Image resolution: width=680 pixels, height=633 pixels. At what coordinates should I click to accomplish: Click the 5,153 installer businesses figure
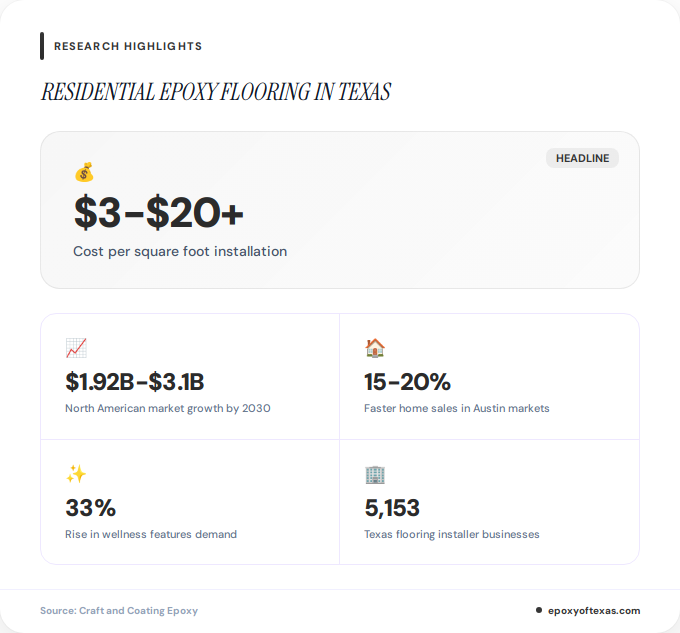(x=392, y=507)
